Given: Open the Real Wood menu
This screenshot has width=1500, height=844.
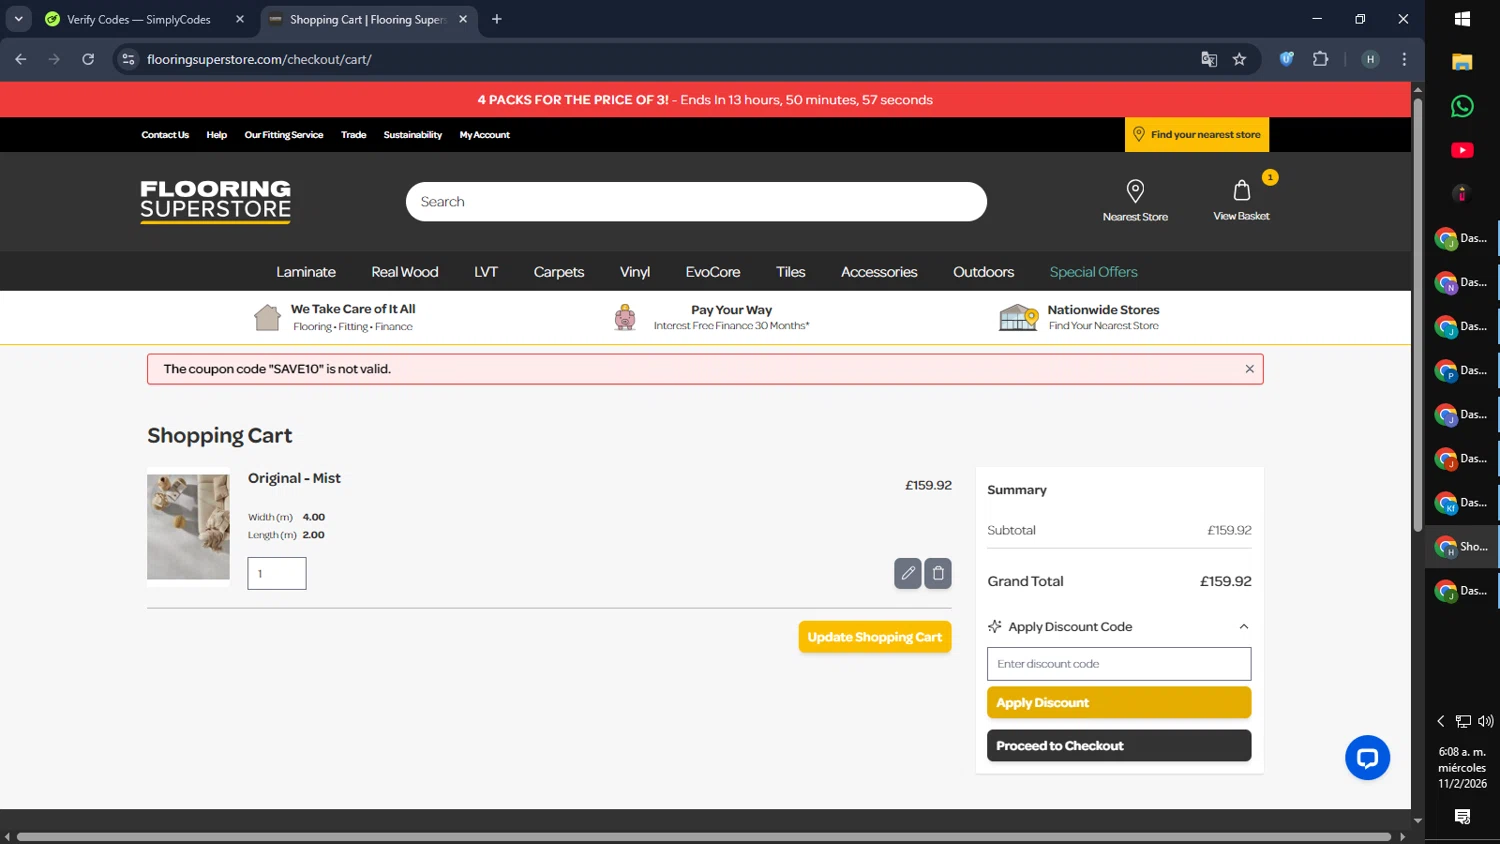Looking at the screenshot, I should (x=405, y=272).
